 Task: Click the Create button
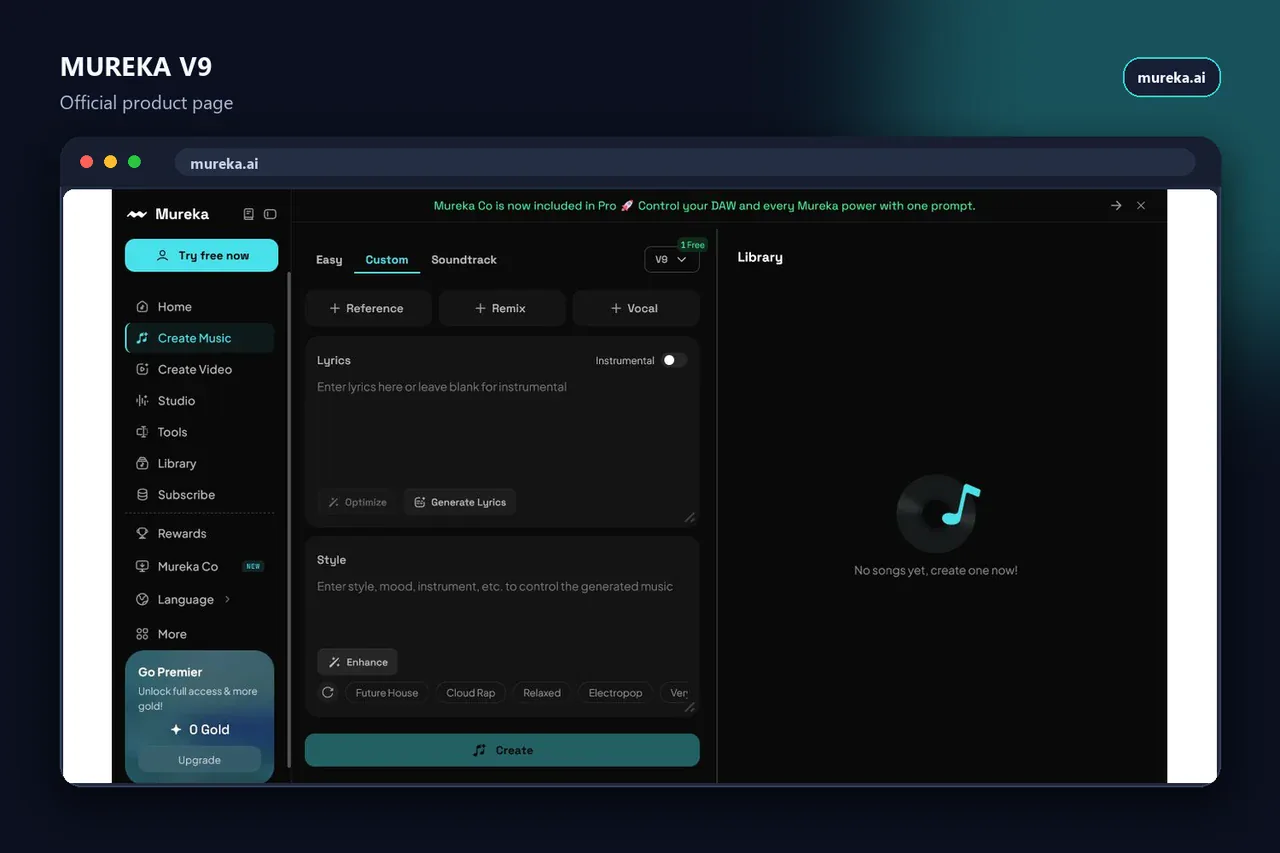[x=502, y=750]
